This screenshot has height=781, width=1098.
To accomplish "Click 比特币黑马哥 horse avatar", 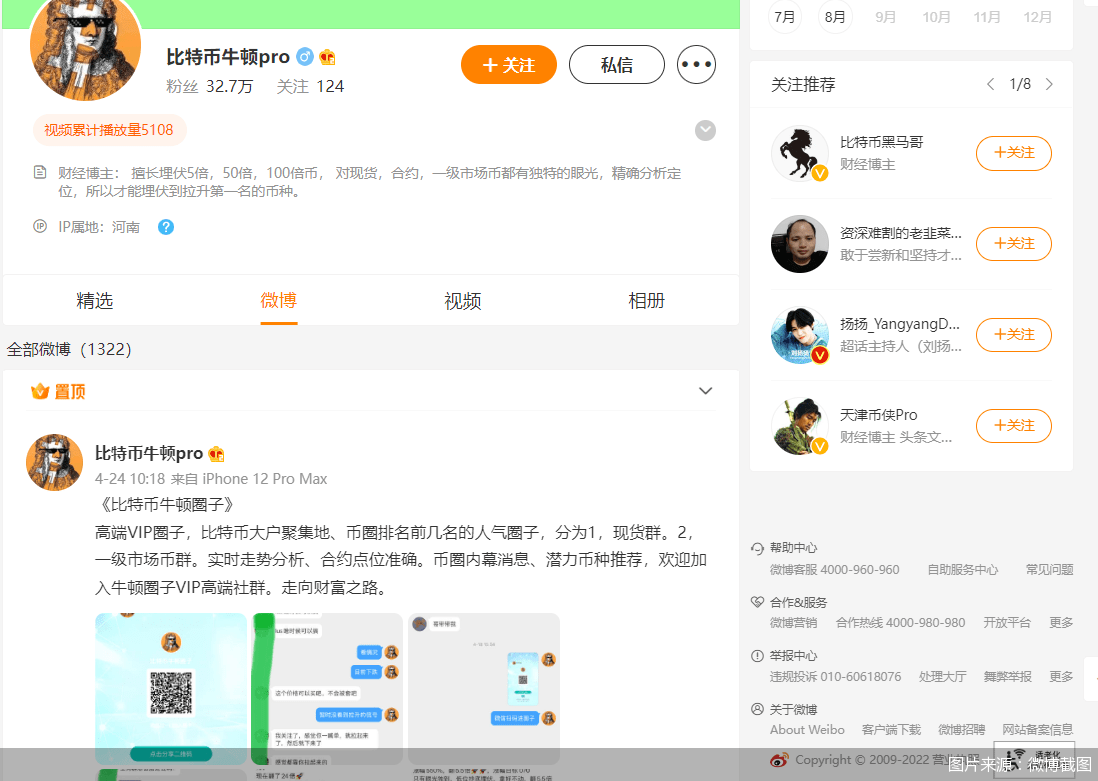I will click(799, 154).
